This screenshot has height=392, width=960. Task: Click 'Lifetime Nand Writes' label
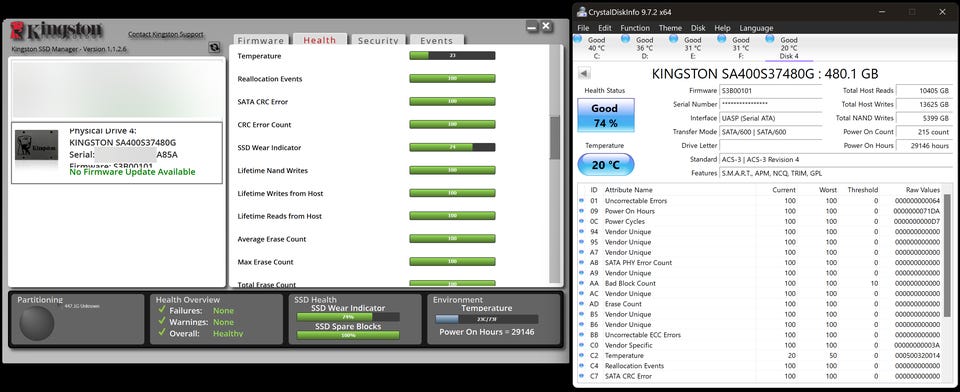(x=272, y=170)
